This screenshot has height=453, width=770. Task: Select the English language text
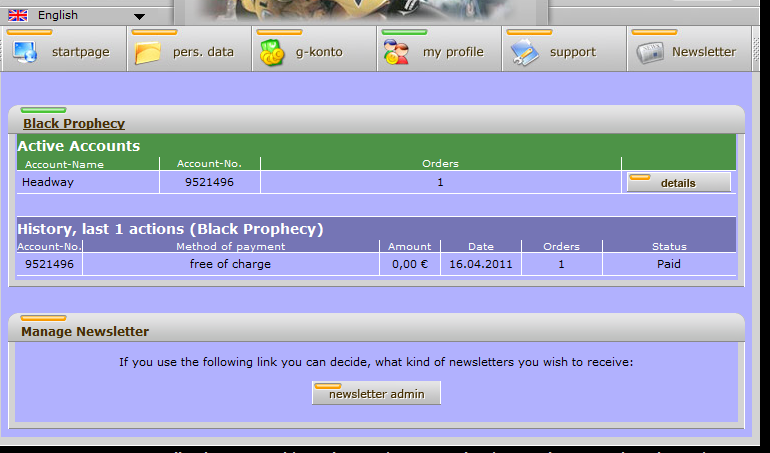(x=58, y=15)
